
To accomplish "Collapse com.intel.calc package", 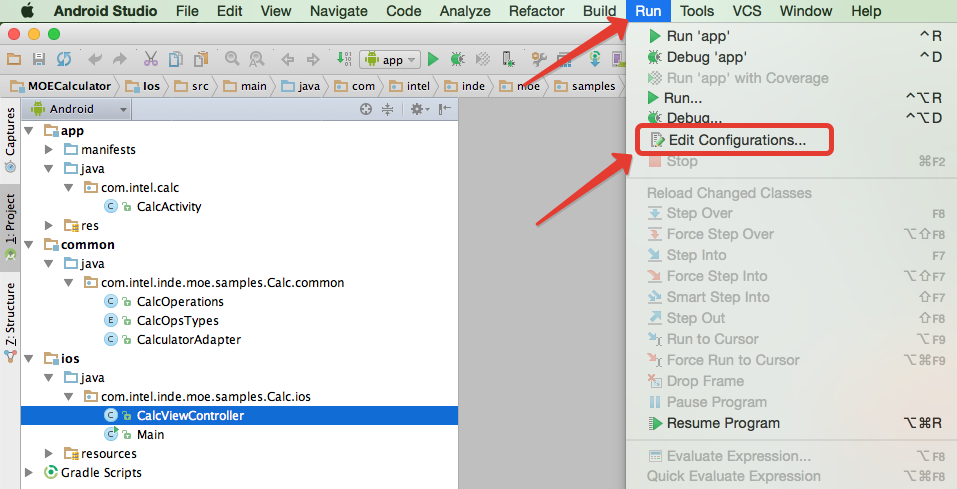I will (x=69, y=187).
